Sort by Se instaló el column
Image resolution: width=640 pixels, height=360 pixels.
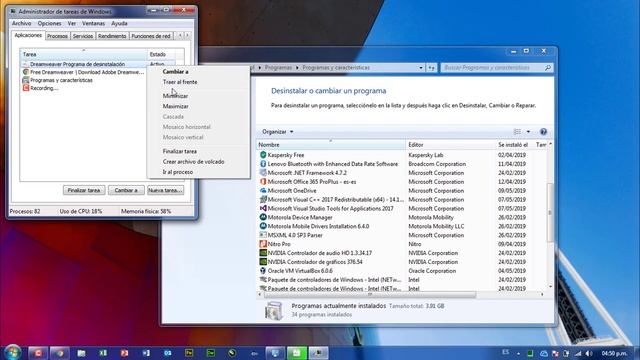point(514,145)
